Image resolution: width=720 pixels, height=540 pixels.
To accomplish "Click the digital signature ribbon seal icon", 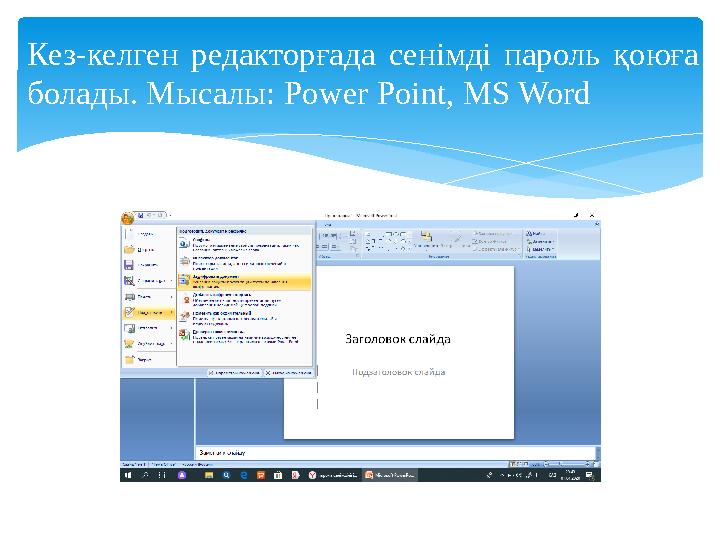I will tap(185, 299).
